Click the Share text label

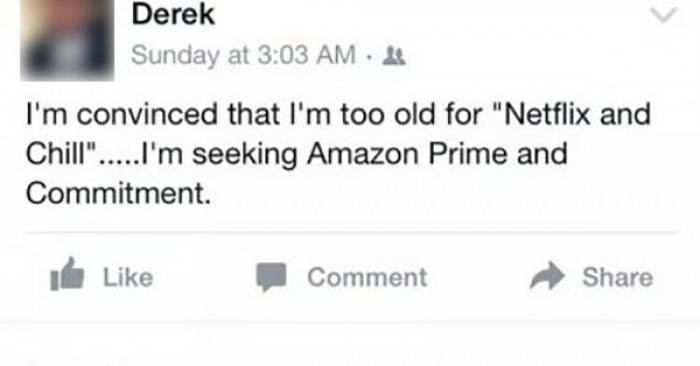617,277
